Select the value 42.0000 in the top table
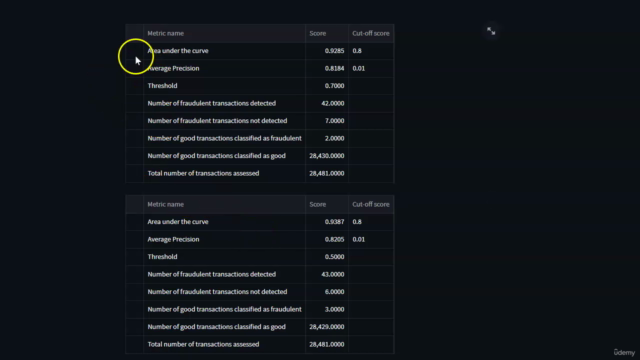Screen dimensions: 640x360 pos(333,103)
